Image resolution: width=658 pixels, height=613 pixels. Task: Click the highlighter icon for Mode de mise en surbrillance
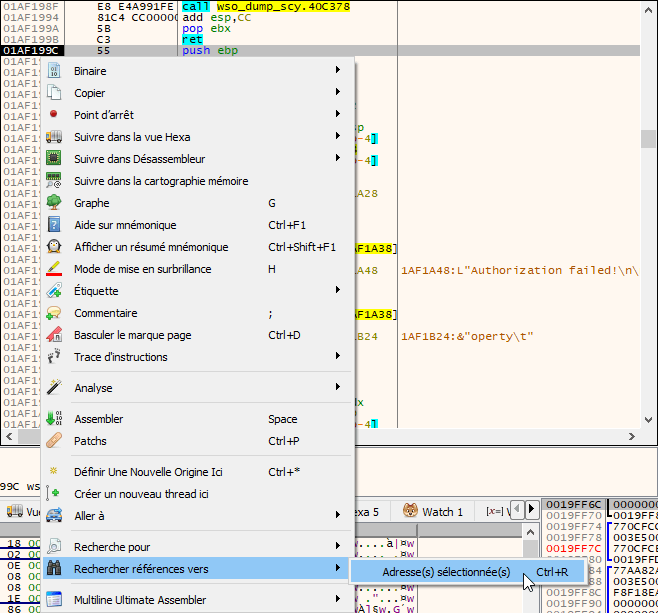(x=55, y=269)
